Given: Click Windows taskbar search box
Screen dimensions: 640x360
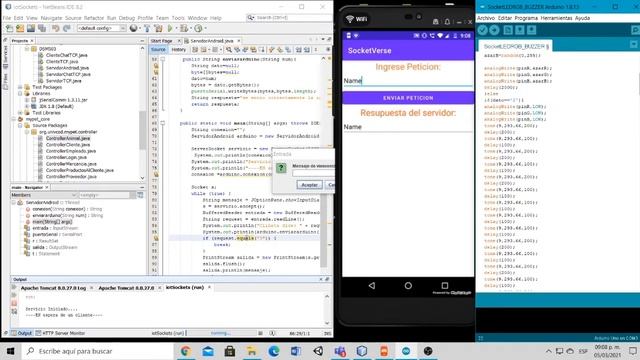Looking at the screenshot, I should (x=97, y=351).
